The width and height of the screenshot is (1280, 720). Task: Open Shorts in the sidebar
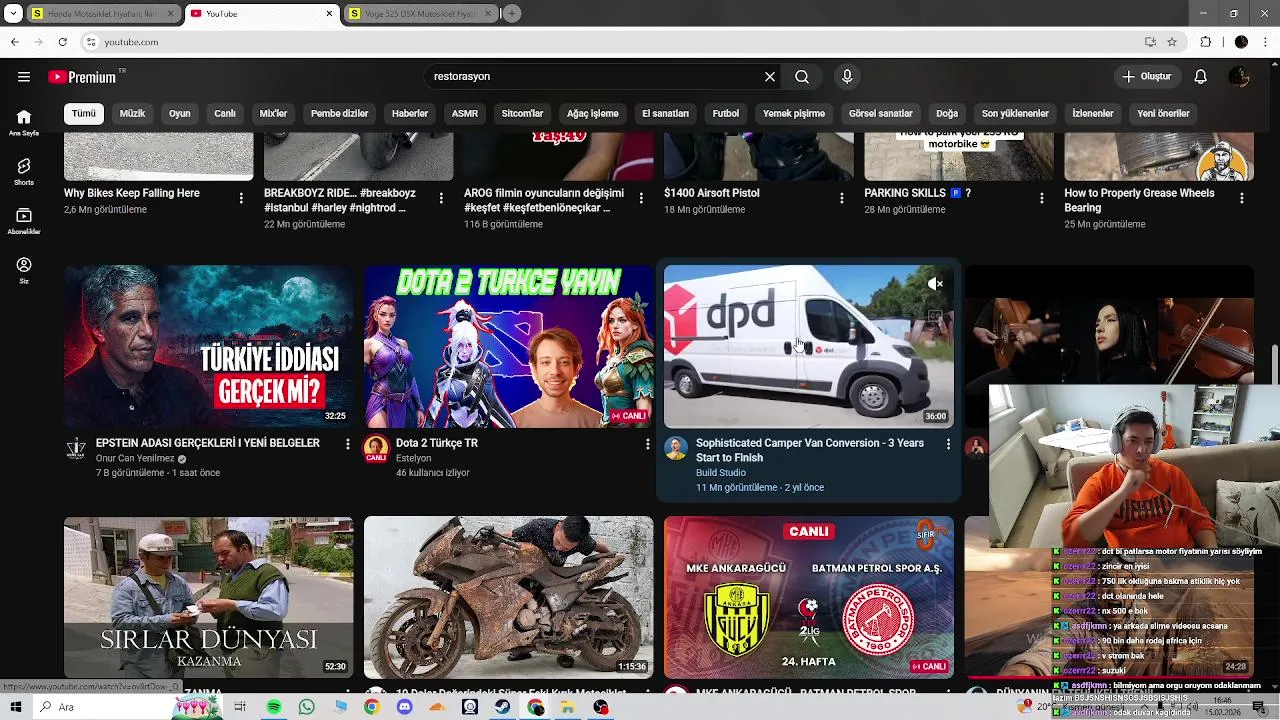point(24,171)
